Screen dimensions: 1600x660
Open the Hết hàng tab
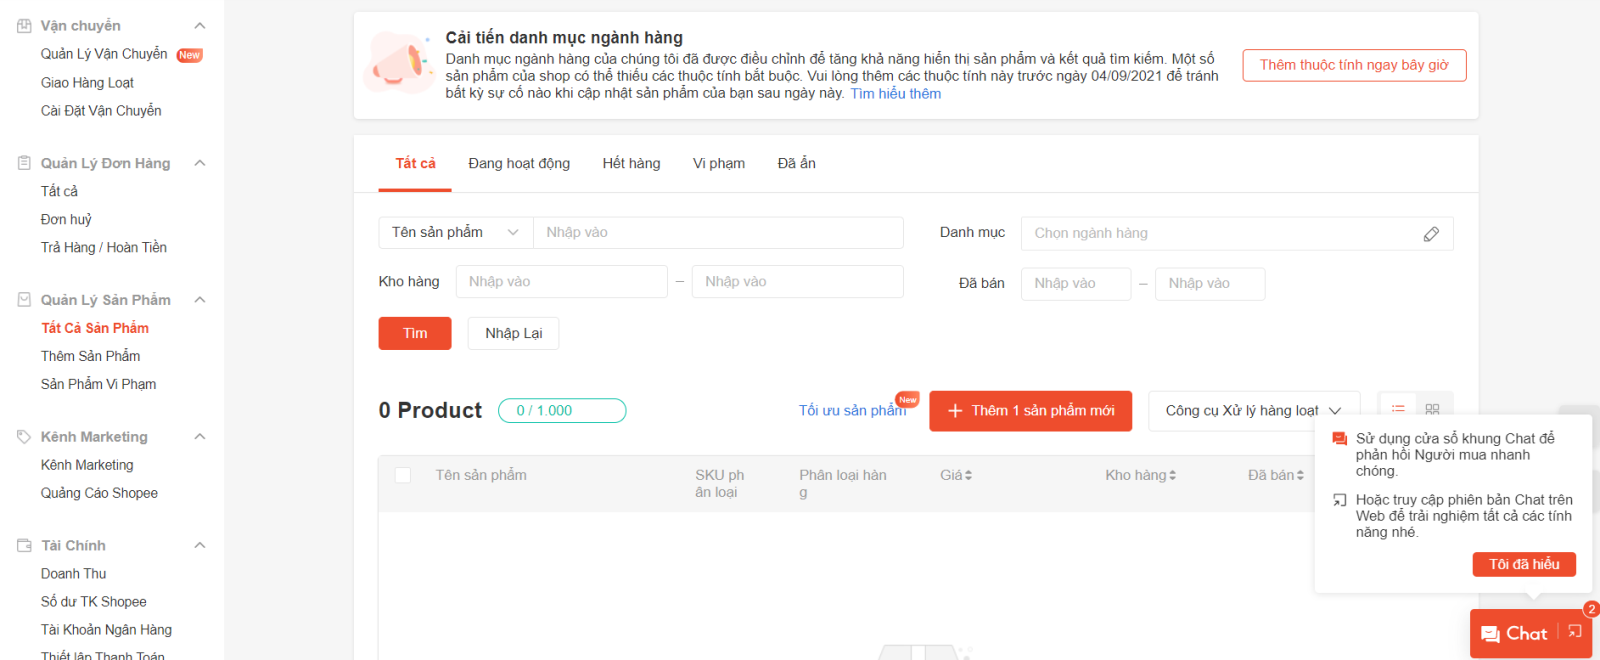[x=631, y=164]
